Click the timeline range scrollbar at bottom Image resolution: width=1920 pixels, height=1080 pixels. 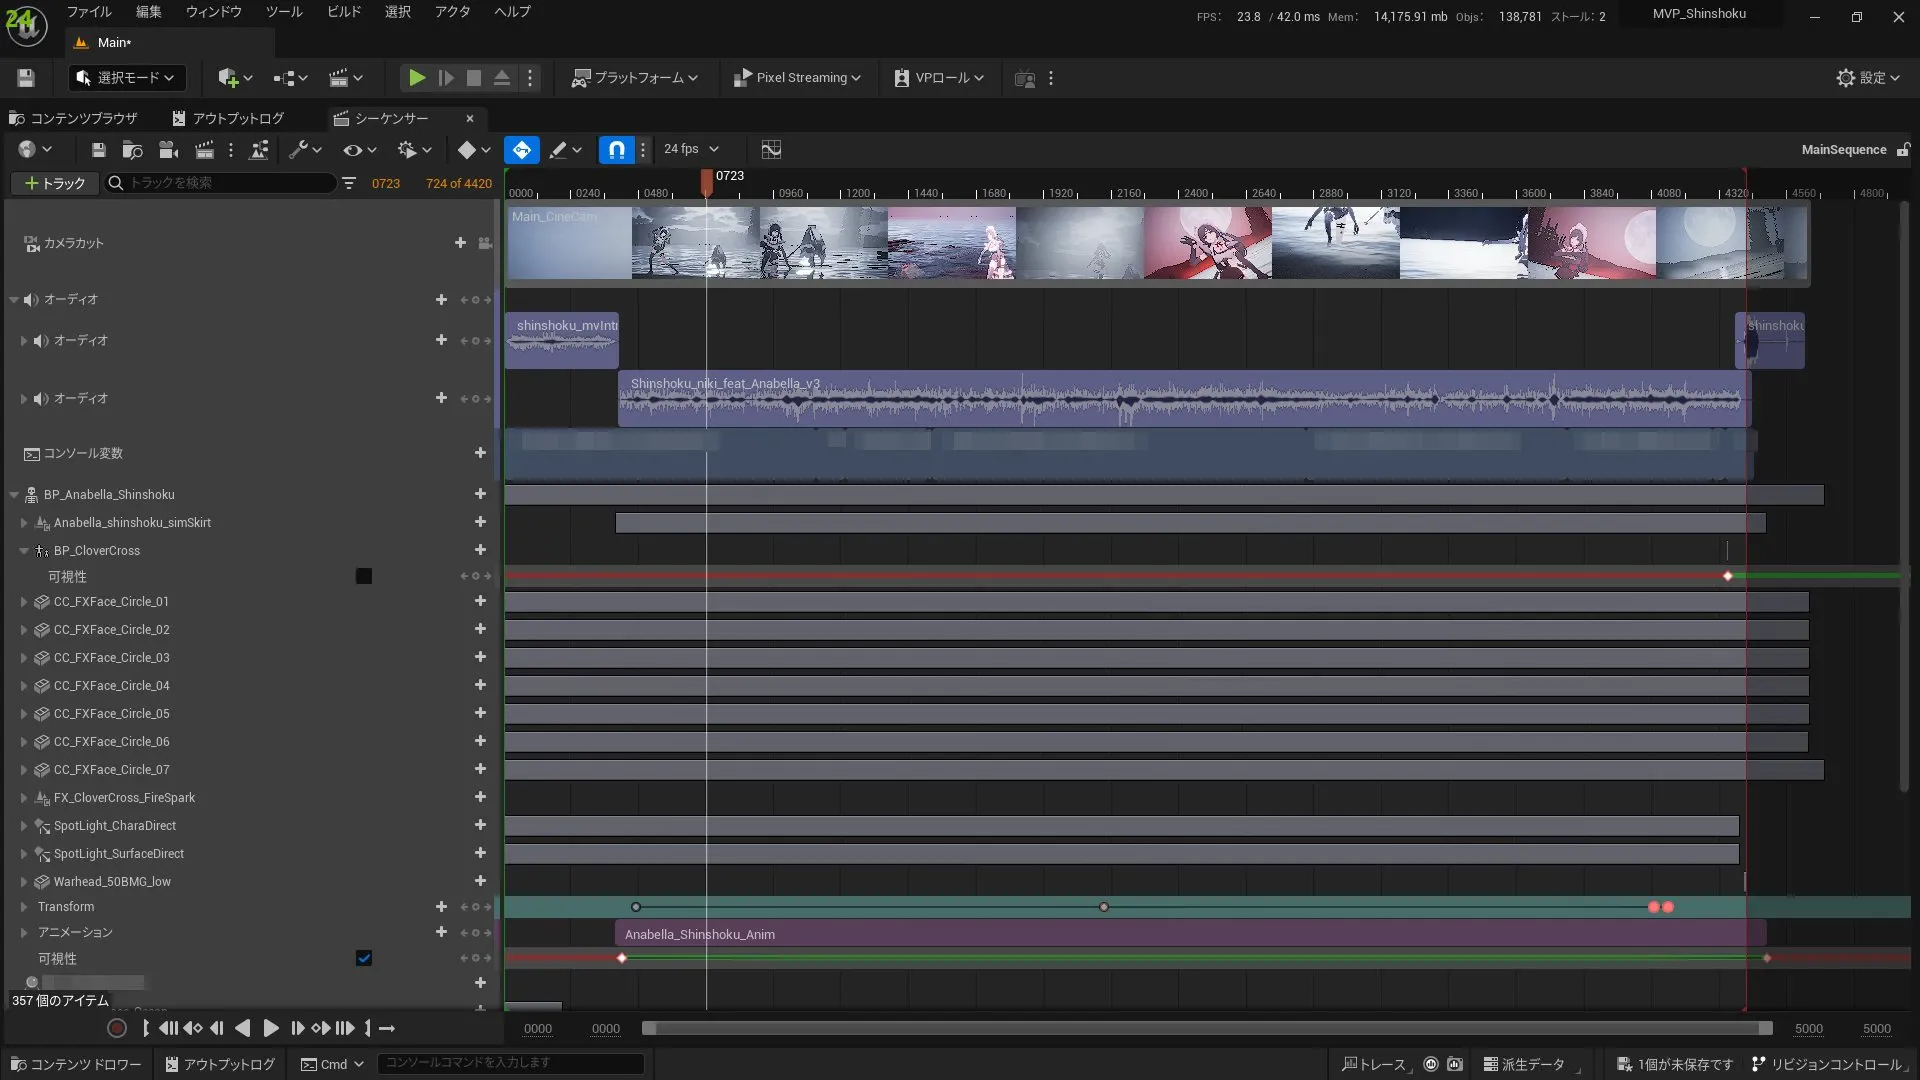1205,1028
